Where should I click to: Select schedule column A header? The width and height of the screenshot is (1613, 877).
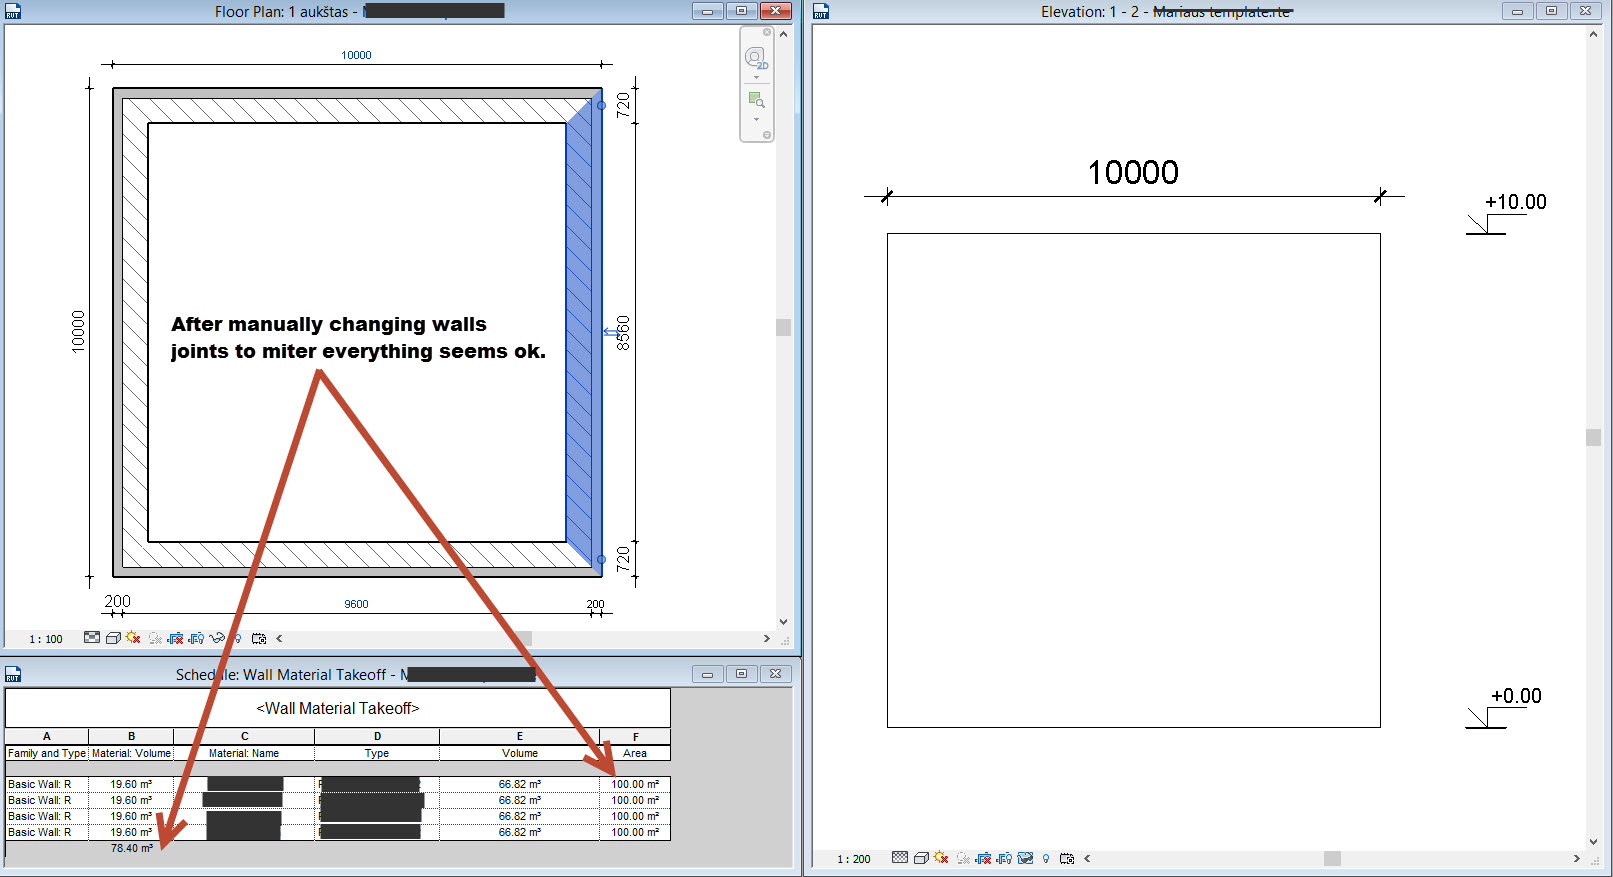pos(47,736)
